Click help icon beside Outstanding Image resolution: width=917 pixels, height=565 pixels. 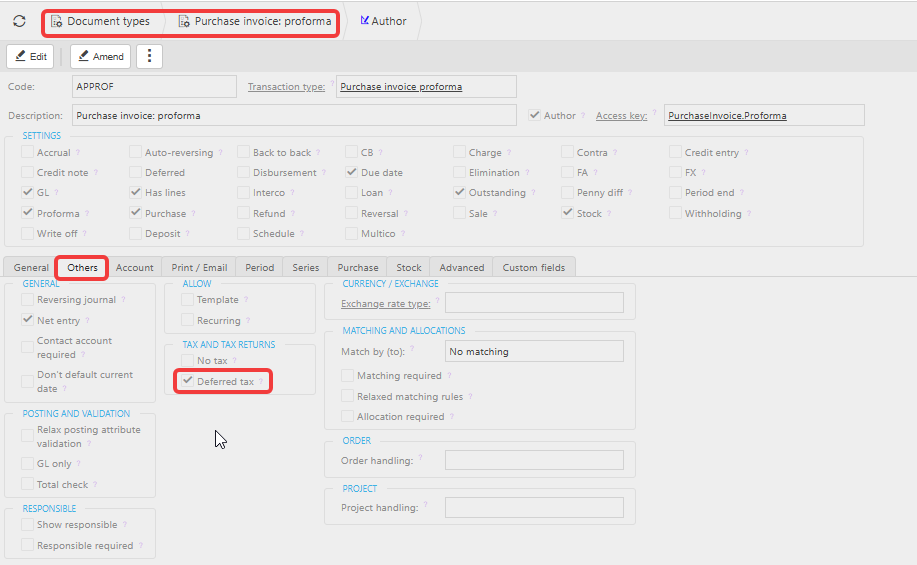click(x=533, y=192)
